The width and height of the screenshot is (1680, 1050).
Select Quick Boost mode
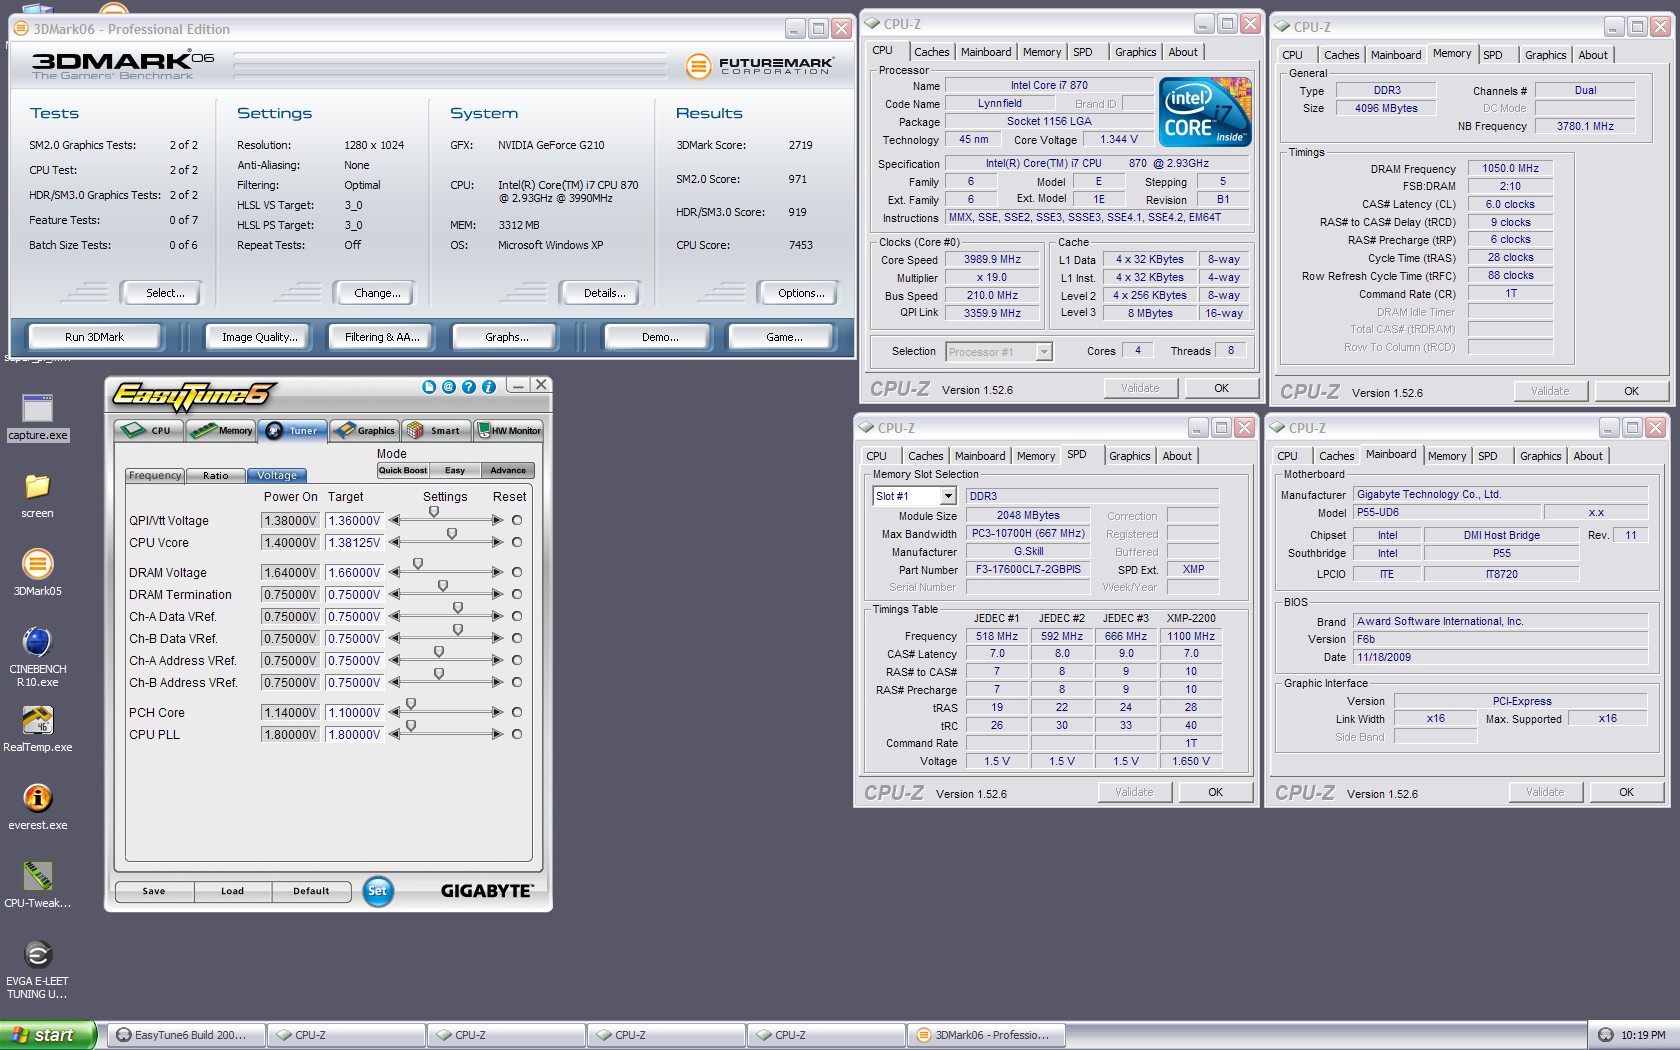[403, 470]
